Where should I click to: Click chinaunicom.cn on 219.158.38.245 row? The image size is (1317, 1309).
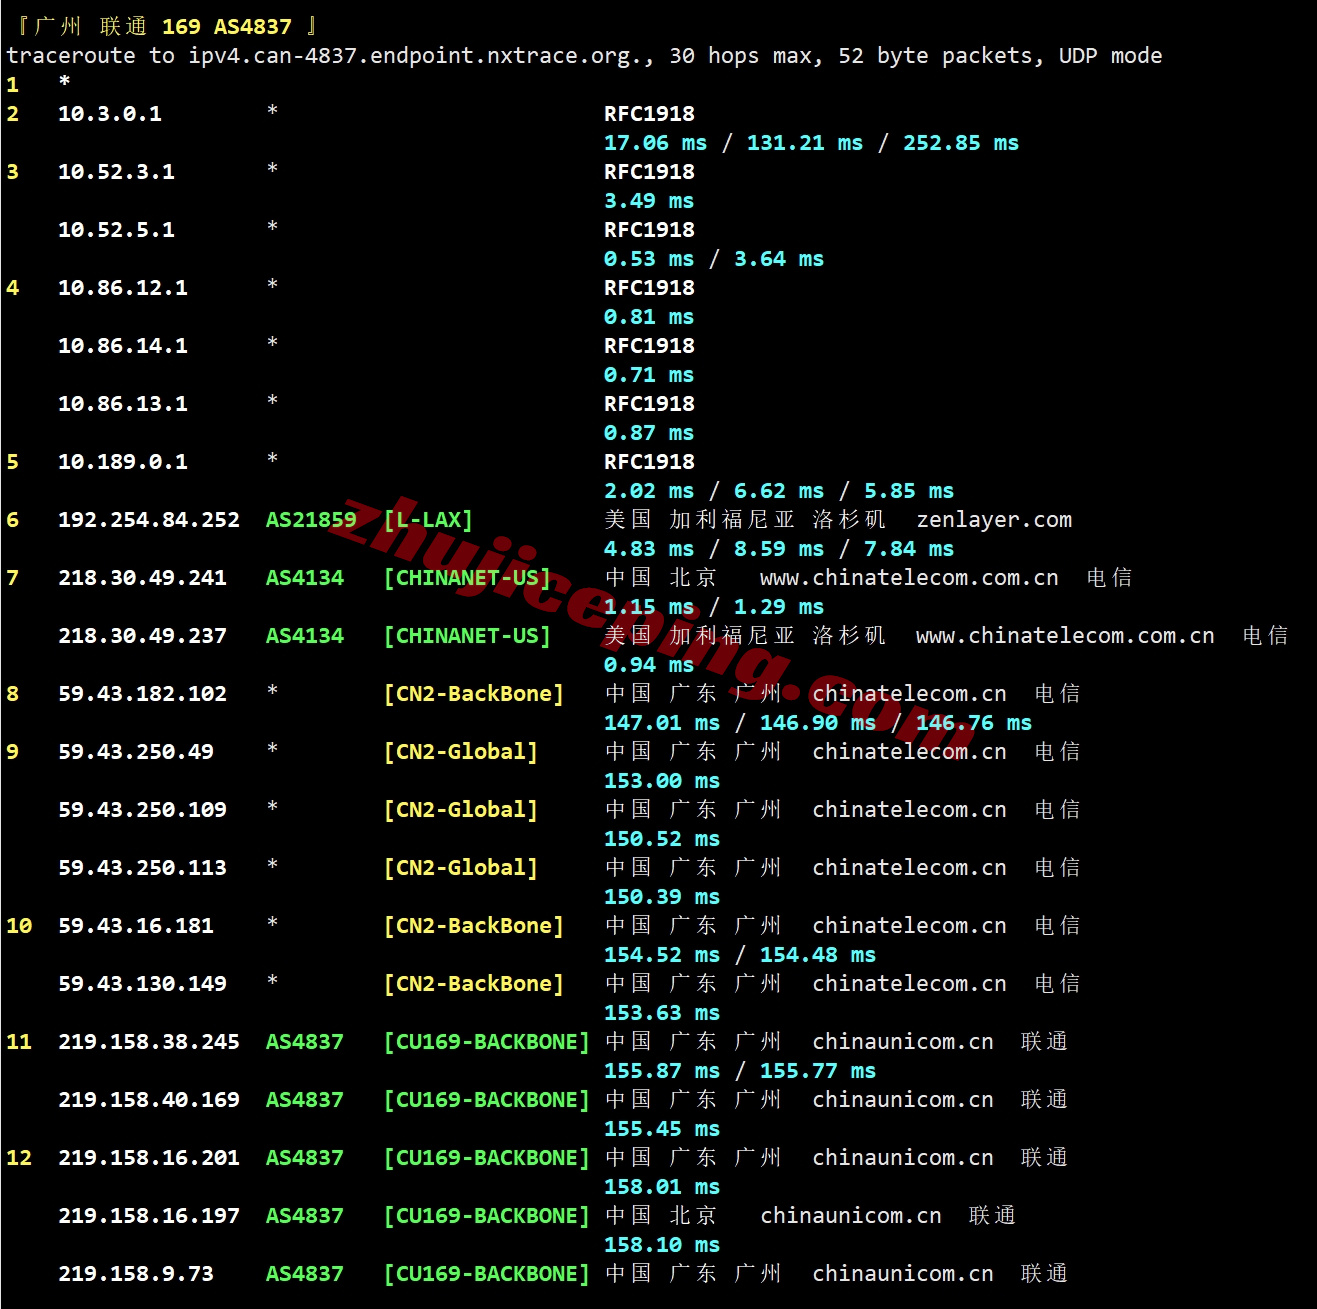pyautogui.click(x=903, y=1042)
